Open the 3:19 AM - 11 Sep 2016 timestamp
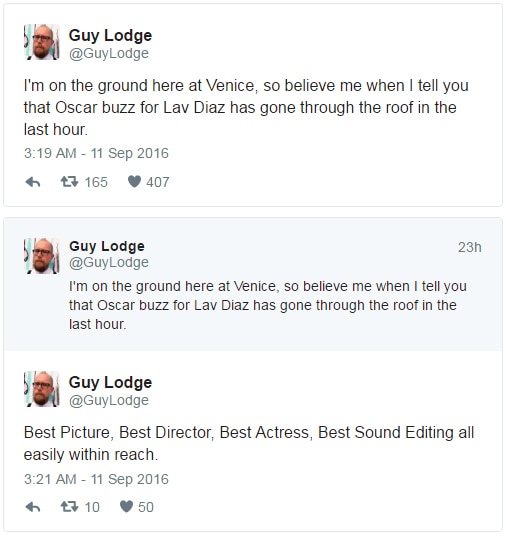This screenshot has width=506, height=536. pyautogui.click(x=96, y=153)
